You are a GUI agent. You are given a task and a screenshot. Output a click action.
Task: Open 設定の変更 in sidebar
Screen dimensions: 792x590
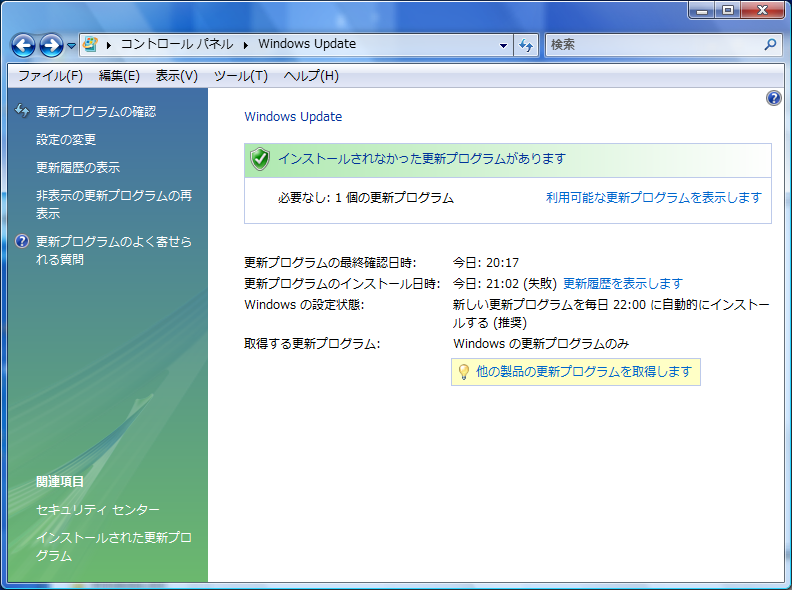tap(66, 139)
